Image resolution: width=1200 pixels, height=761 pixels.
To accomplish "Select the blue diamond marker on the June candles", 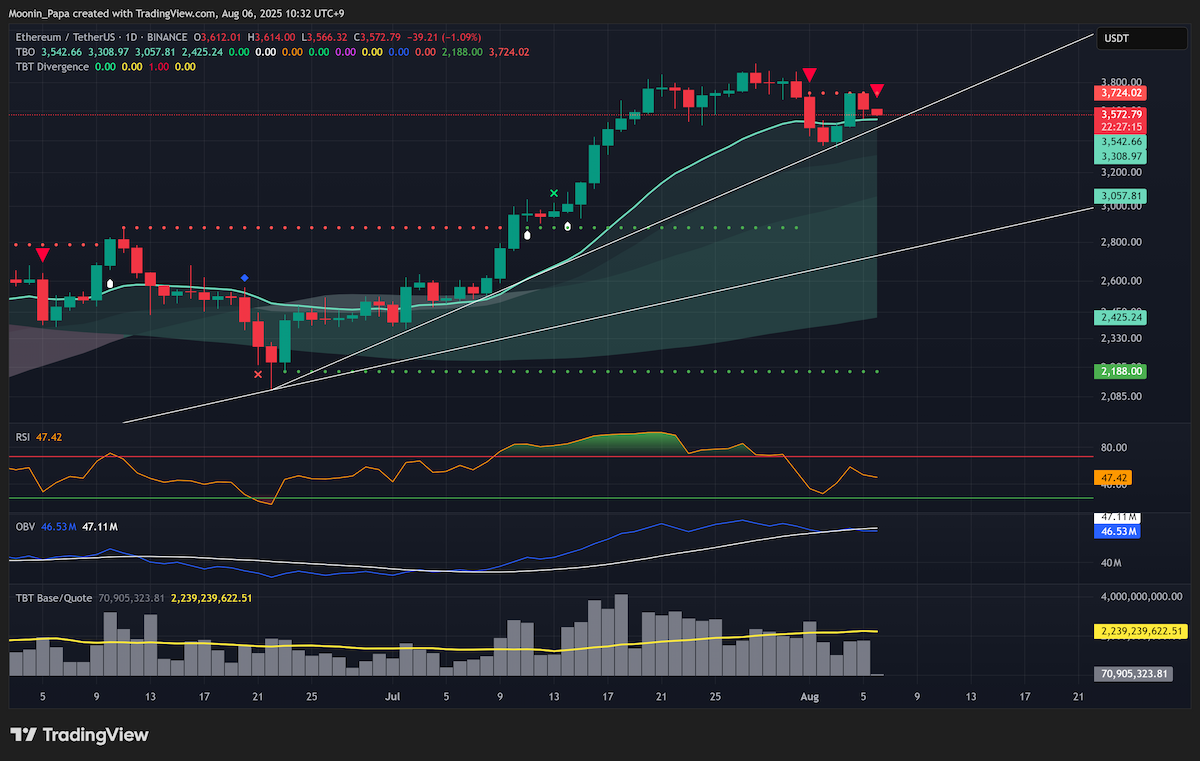I will [245, 277].
